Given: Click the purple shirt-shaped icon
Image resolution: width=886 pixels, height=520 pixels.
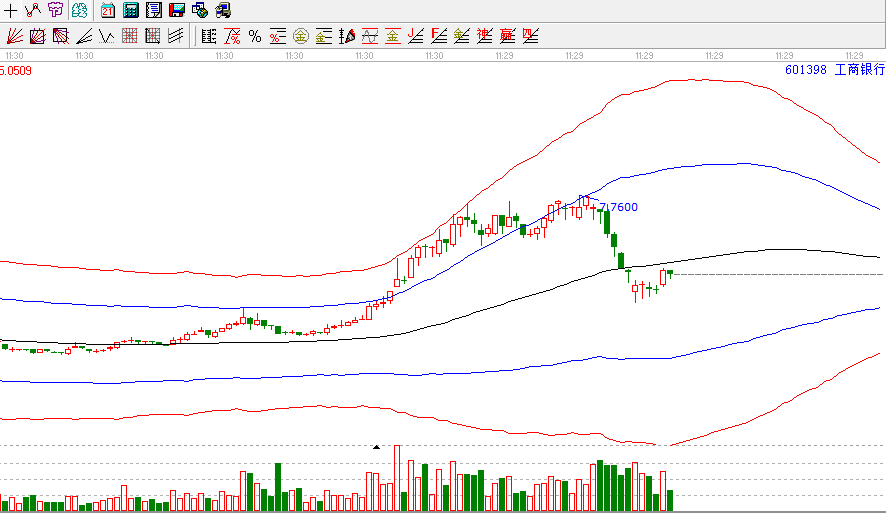Looking at the screenshot, I should (55, 10).
